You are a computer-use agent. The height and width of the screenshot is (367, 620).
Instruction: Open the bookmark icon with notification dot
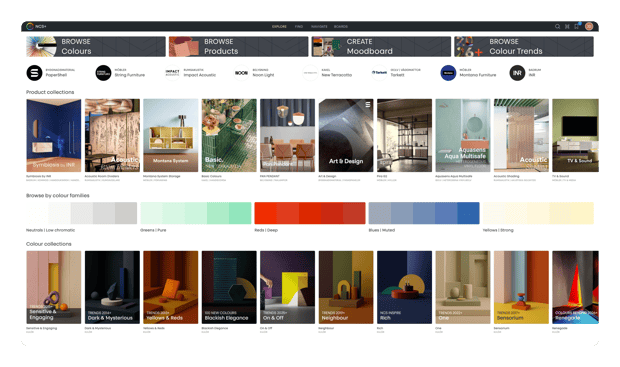point(577,26)
